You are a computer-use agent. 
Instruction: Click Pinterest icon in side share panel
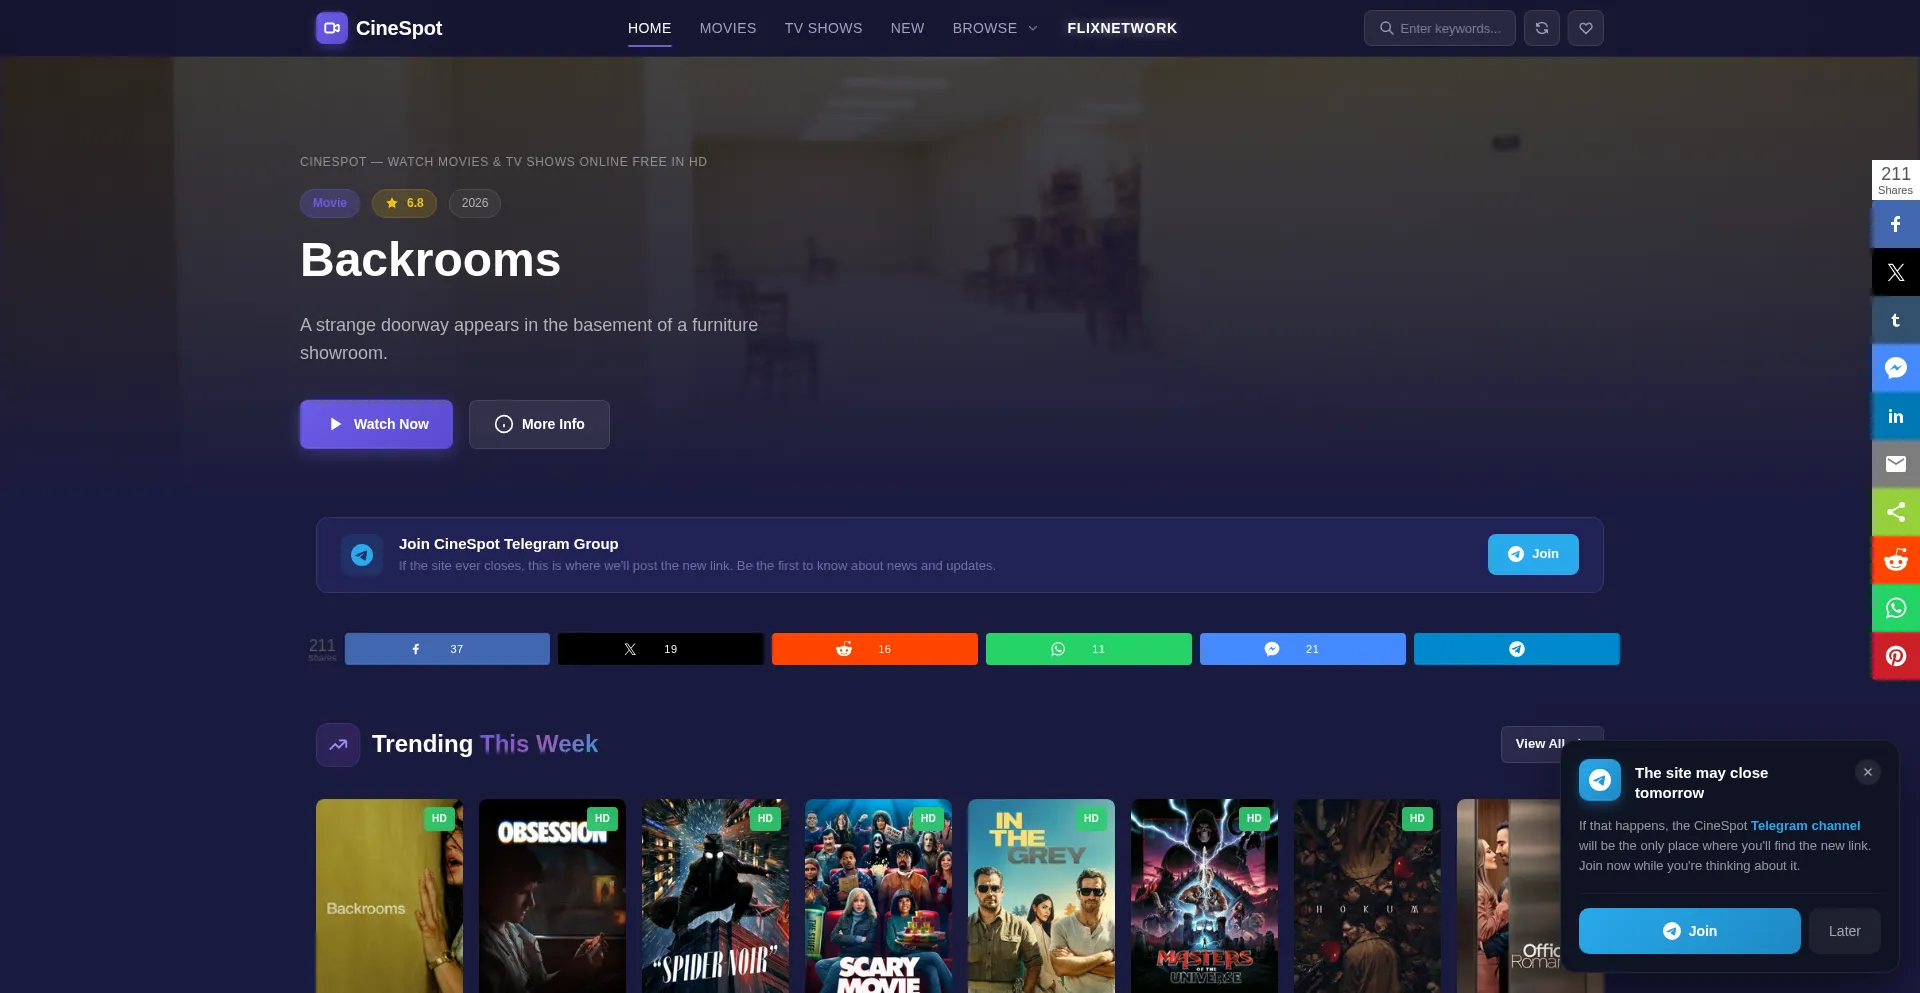pos(1896,656)
